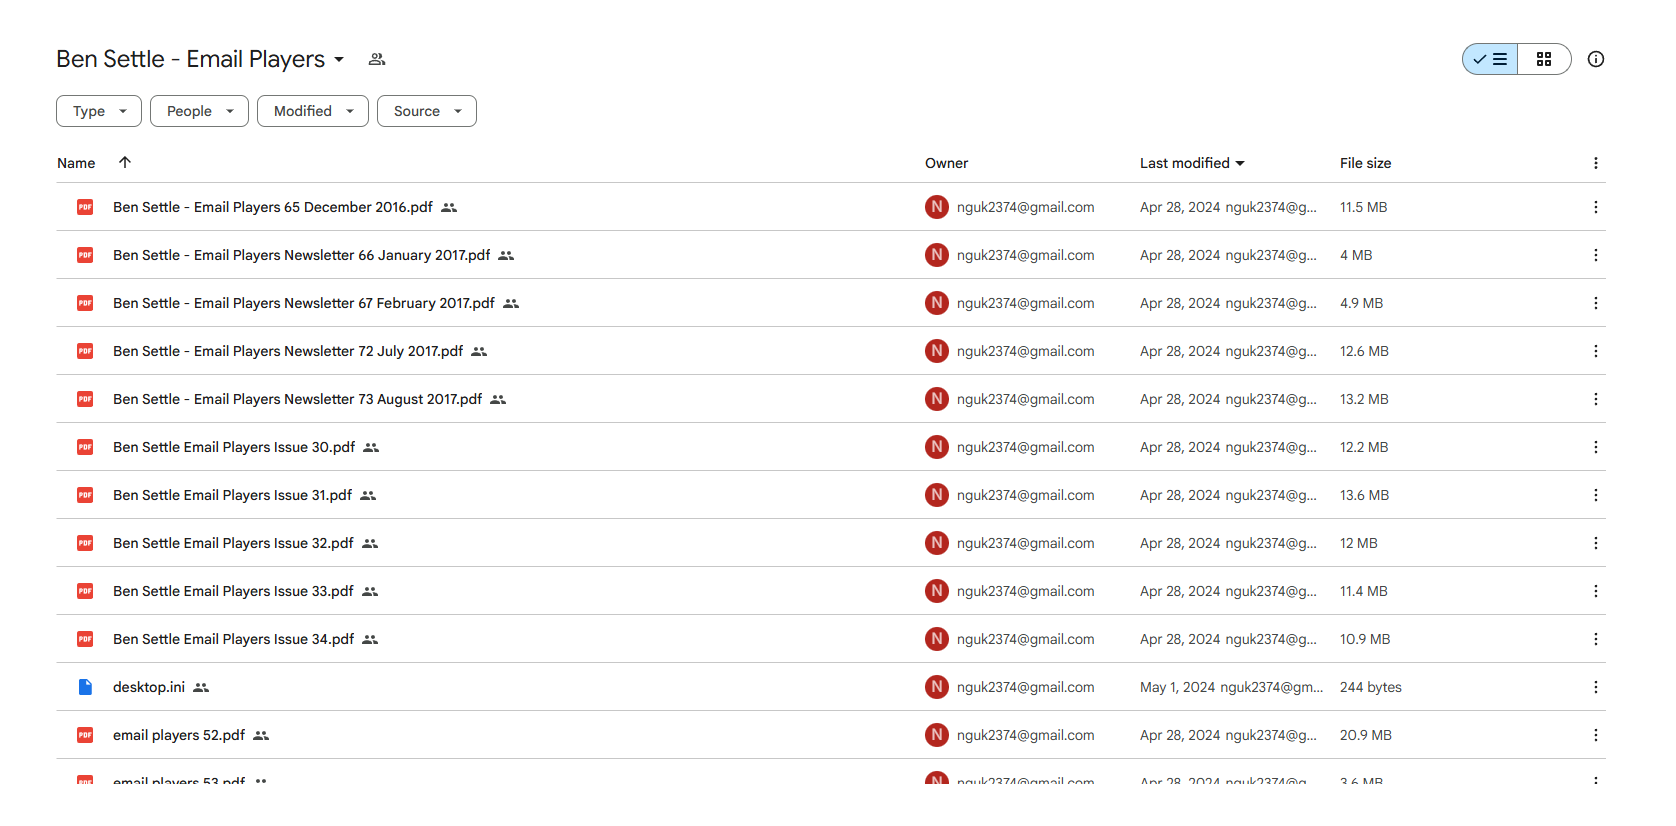Click shared icon next to Issue 30.pdf
The image size is (1676, 826).
[371, 447]
